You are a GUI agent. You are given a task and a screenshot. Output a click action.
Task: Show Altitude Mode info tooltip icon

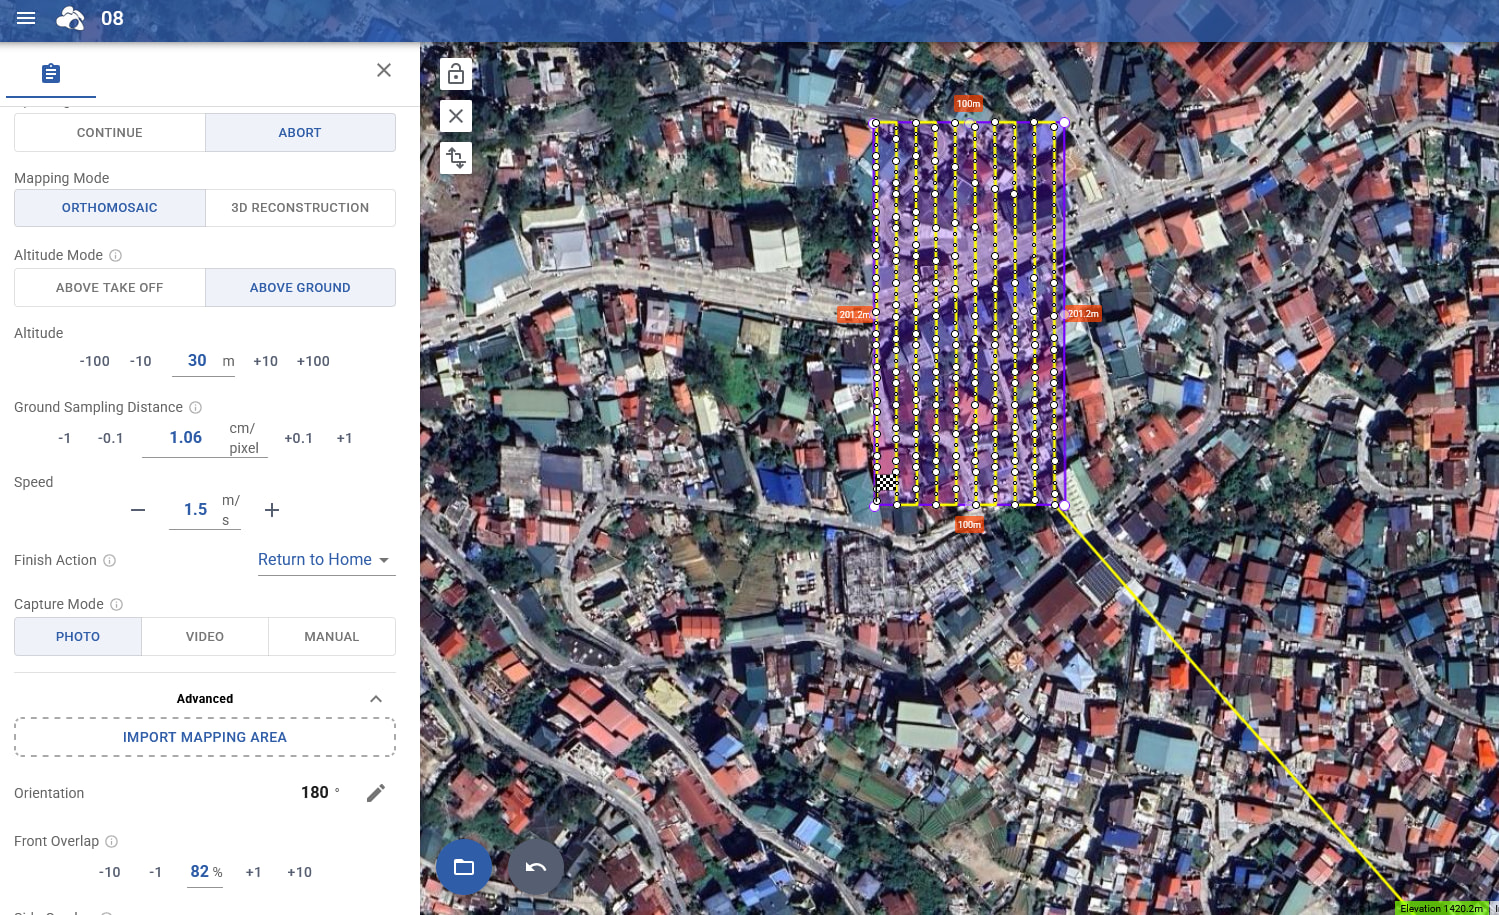(x=115, y=255)
